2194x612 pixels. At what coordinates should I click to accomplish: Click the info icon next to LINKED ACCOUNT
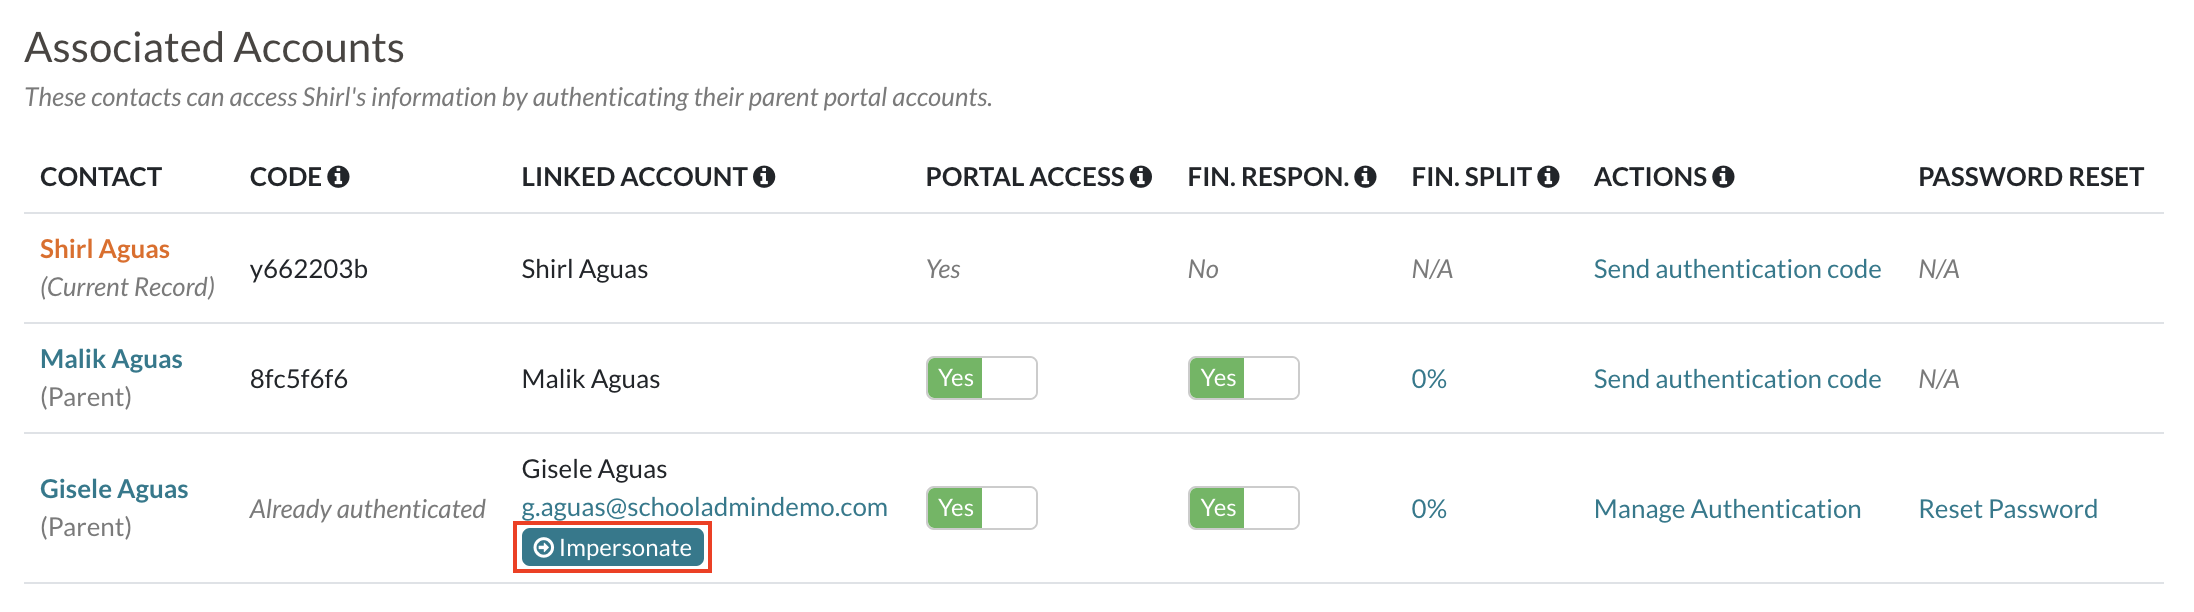[x=764, y=177]
